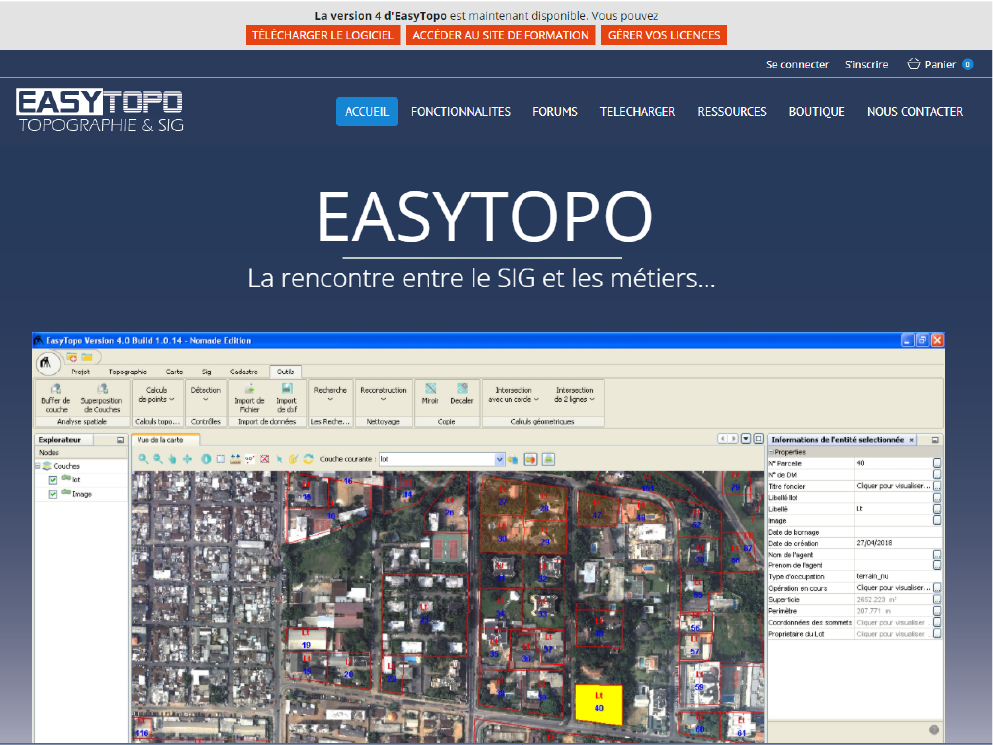Open the FONCTIONNALITES menu item
Screen dimensions: 993x745
(x=460, y=112)
